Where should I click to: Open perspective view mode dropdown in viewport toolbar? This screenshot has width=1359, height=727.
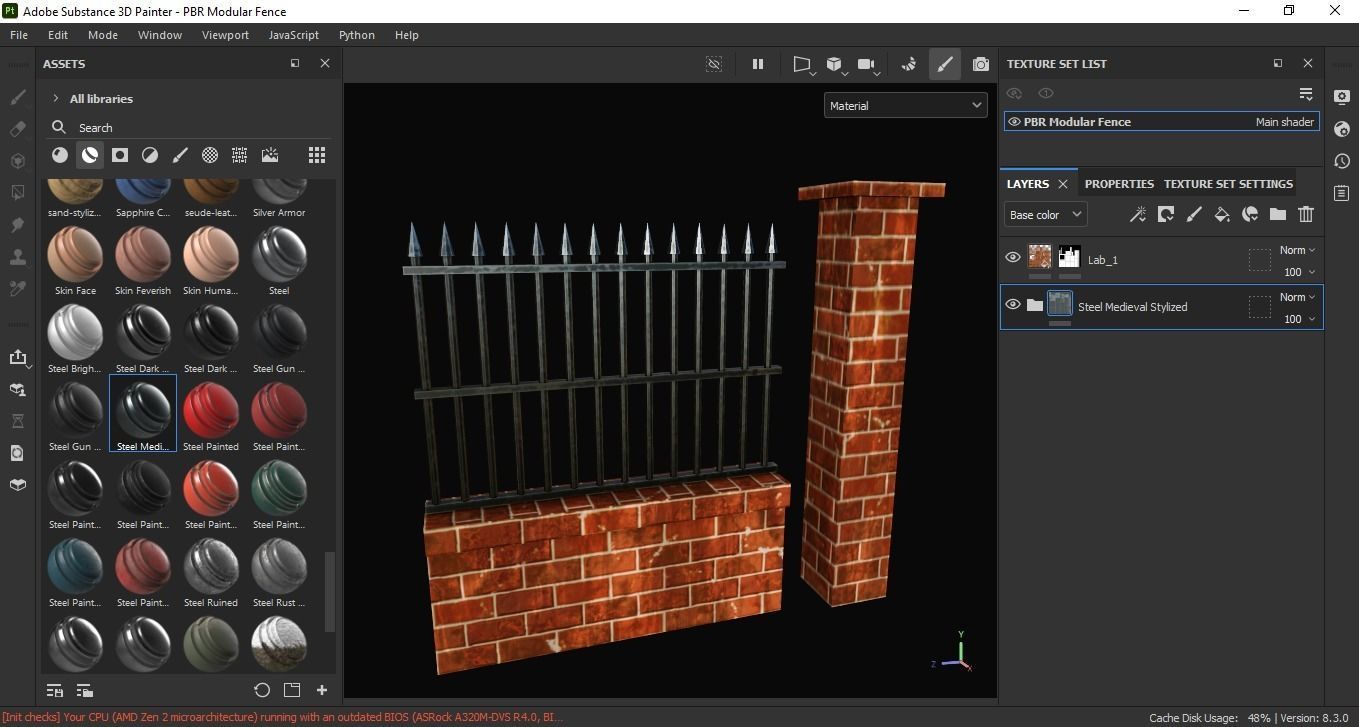pyautogui.click(x=802, y=65)
